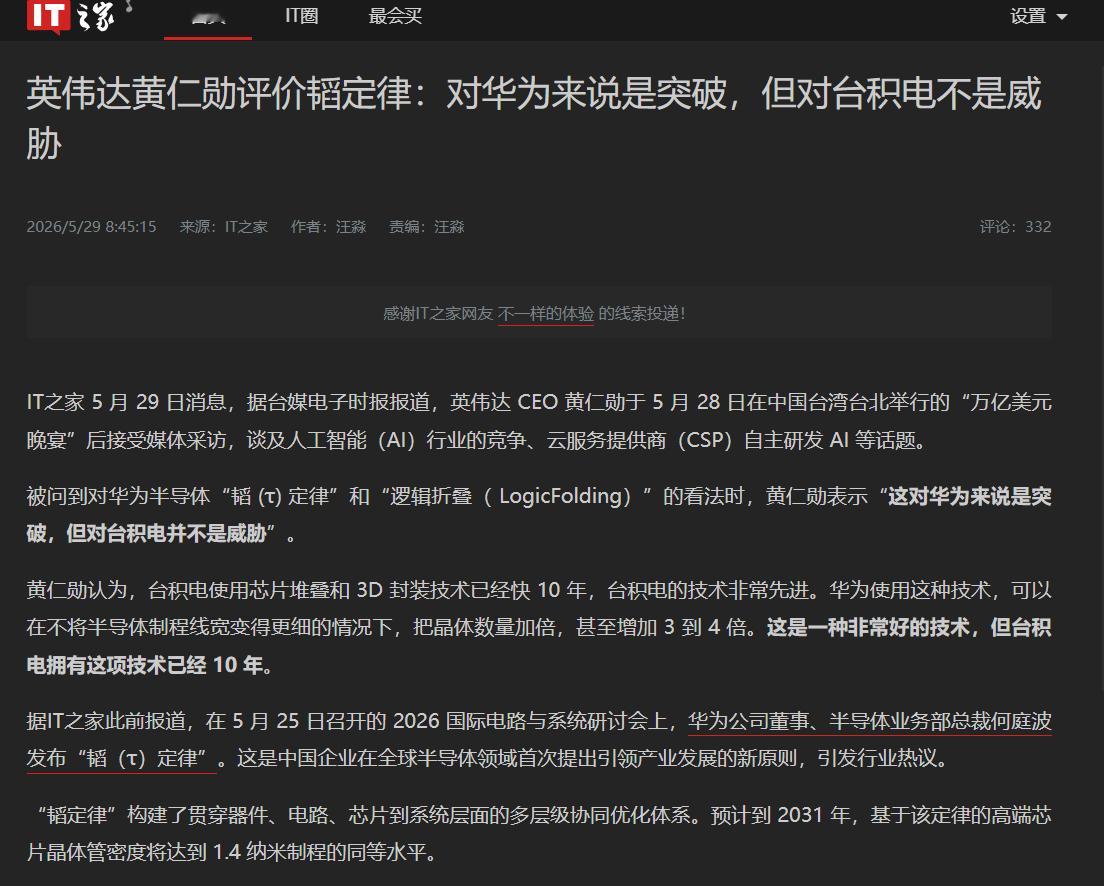Switch to the IT圈 tab

pyautogui.click(x=301, y=15)
